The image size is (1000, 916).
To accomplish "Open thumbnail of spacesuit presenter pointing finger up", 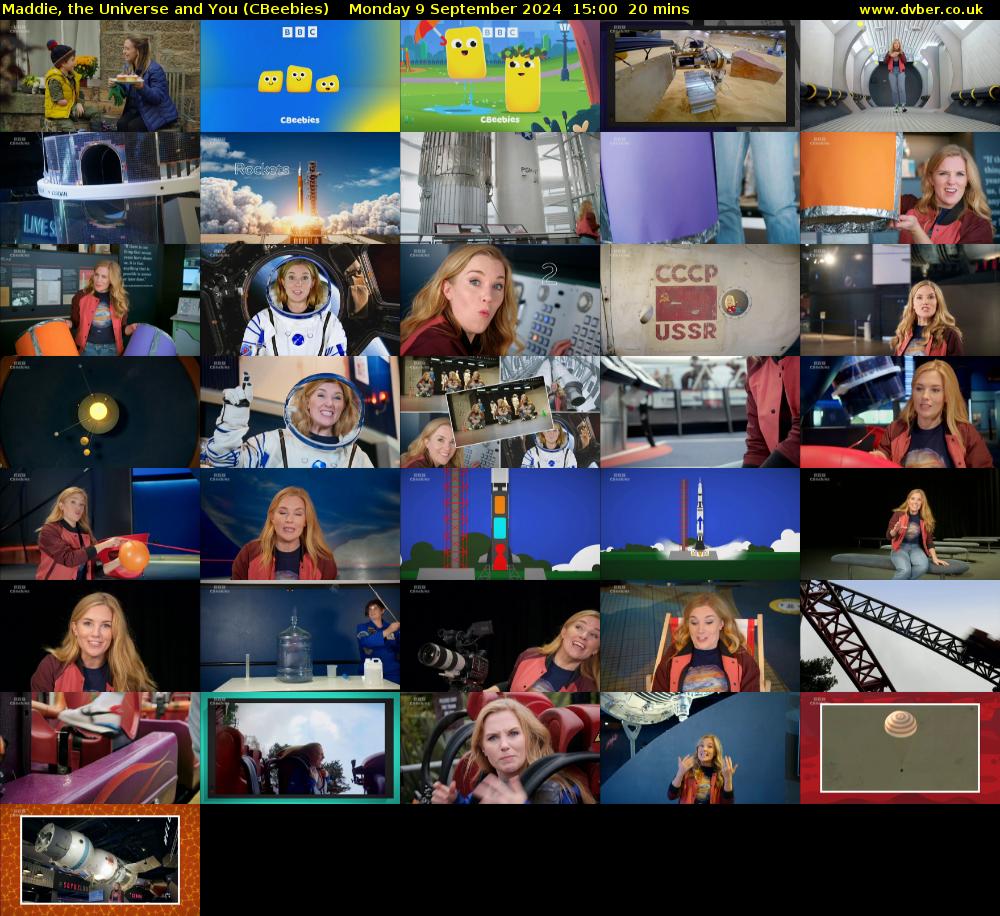I will click(x=300, y=412).
